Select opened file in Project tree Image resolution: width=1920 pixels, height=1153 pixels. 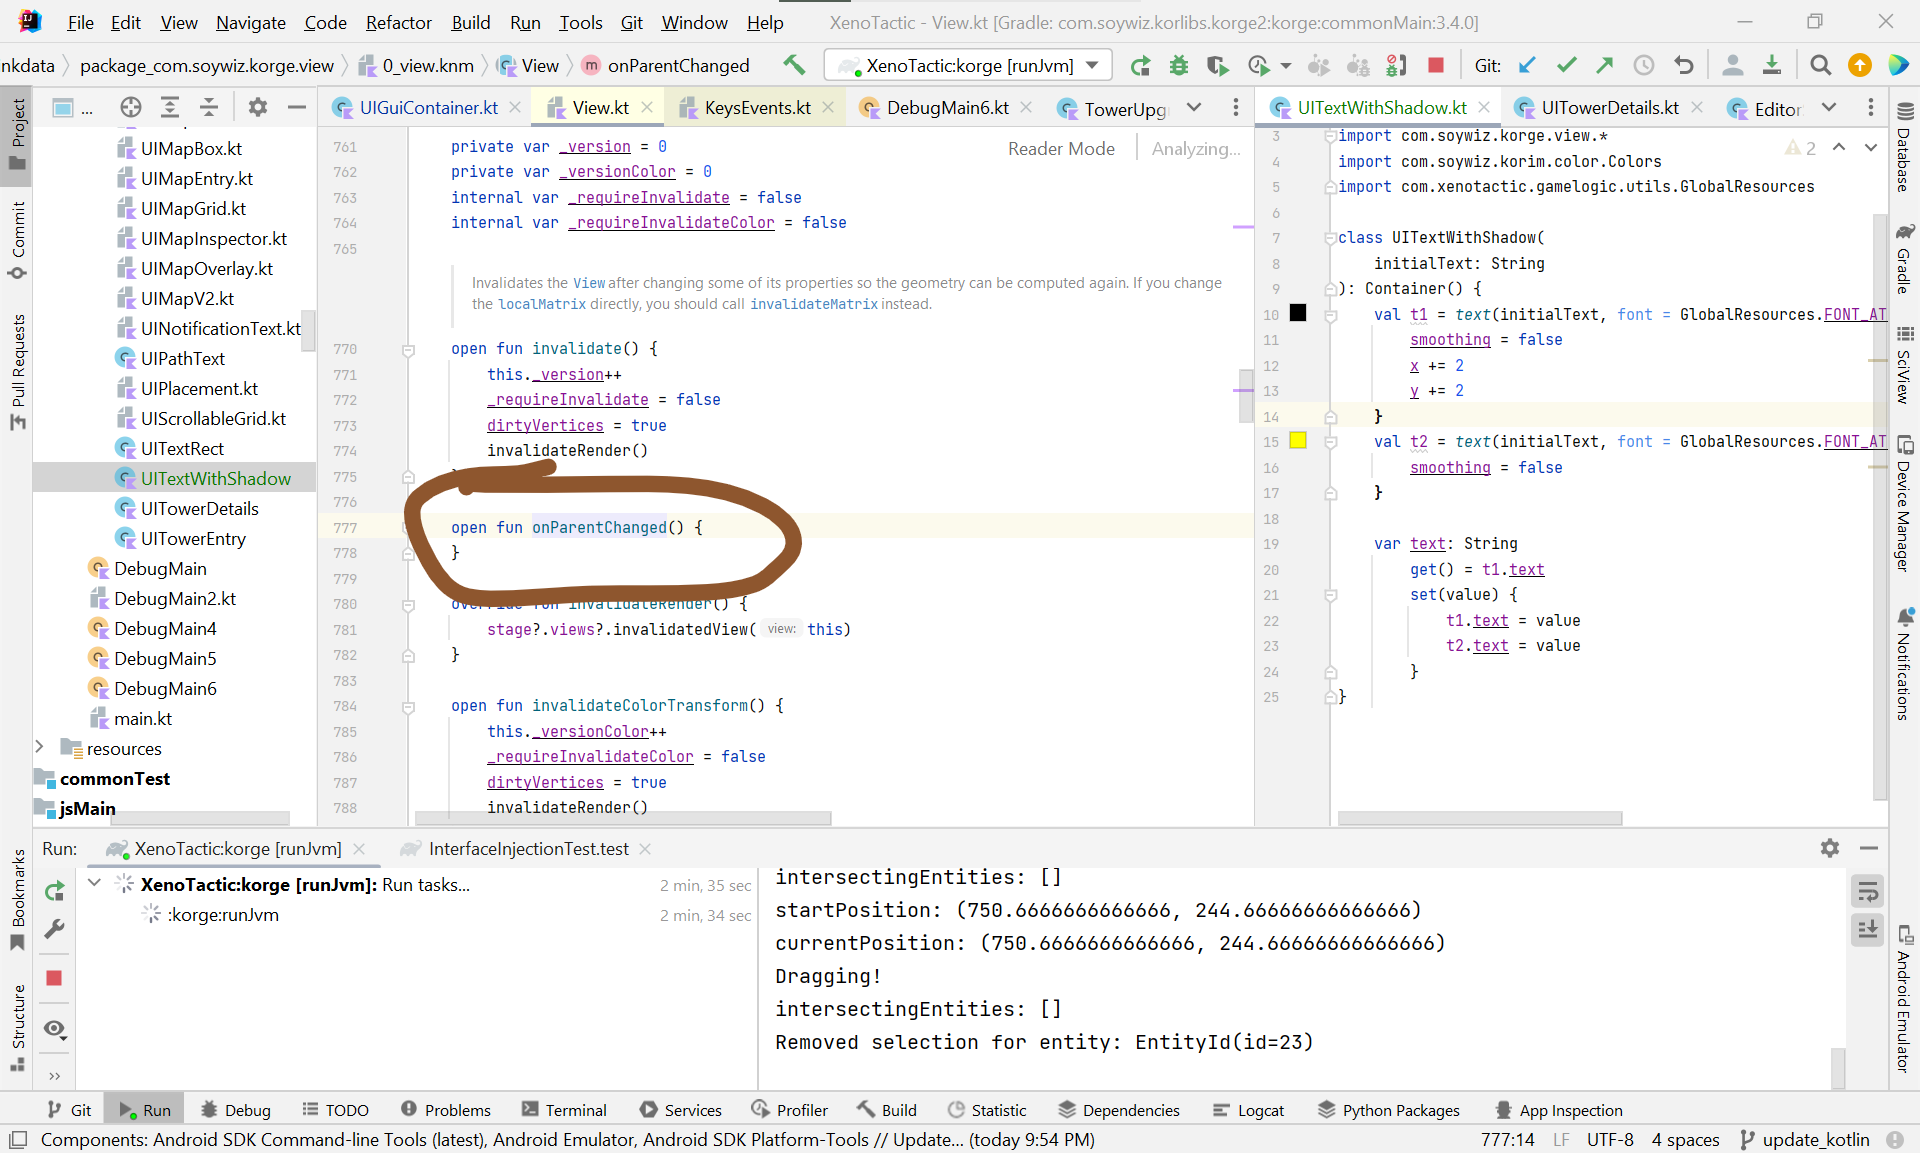[131, 107]
